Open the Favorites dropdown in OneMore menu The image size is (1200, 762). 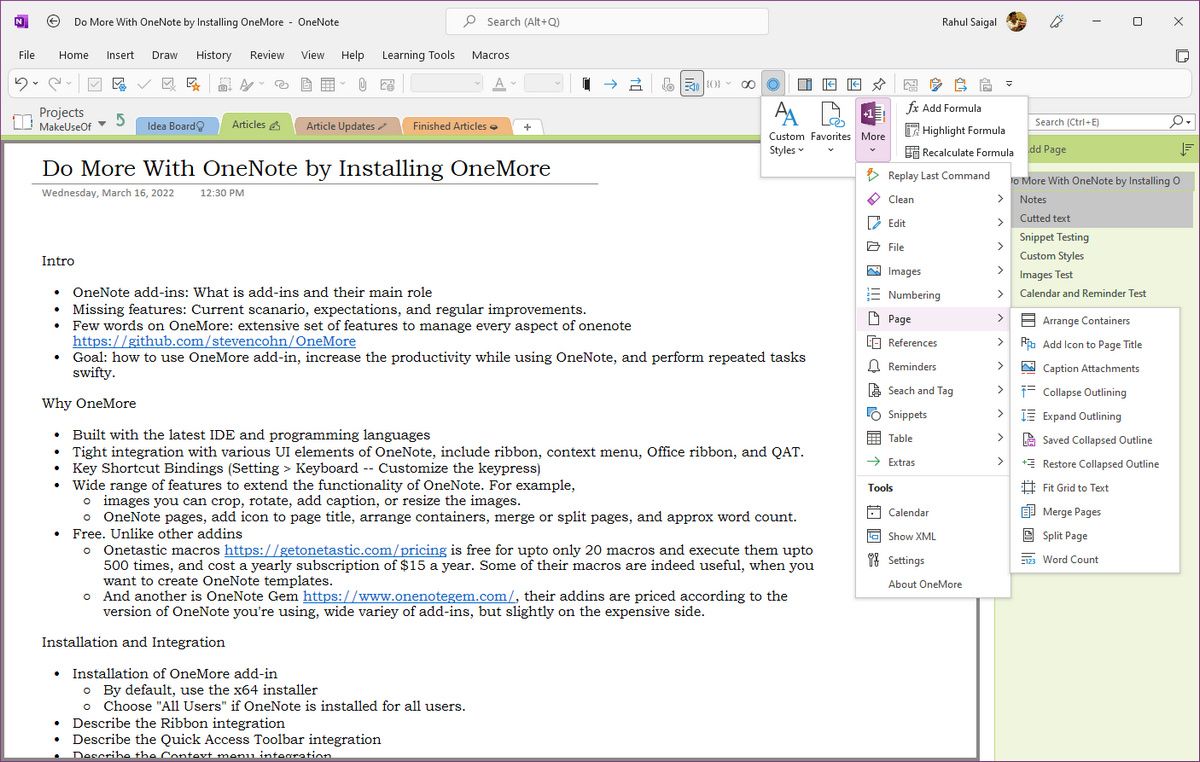point(830,129)
